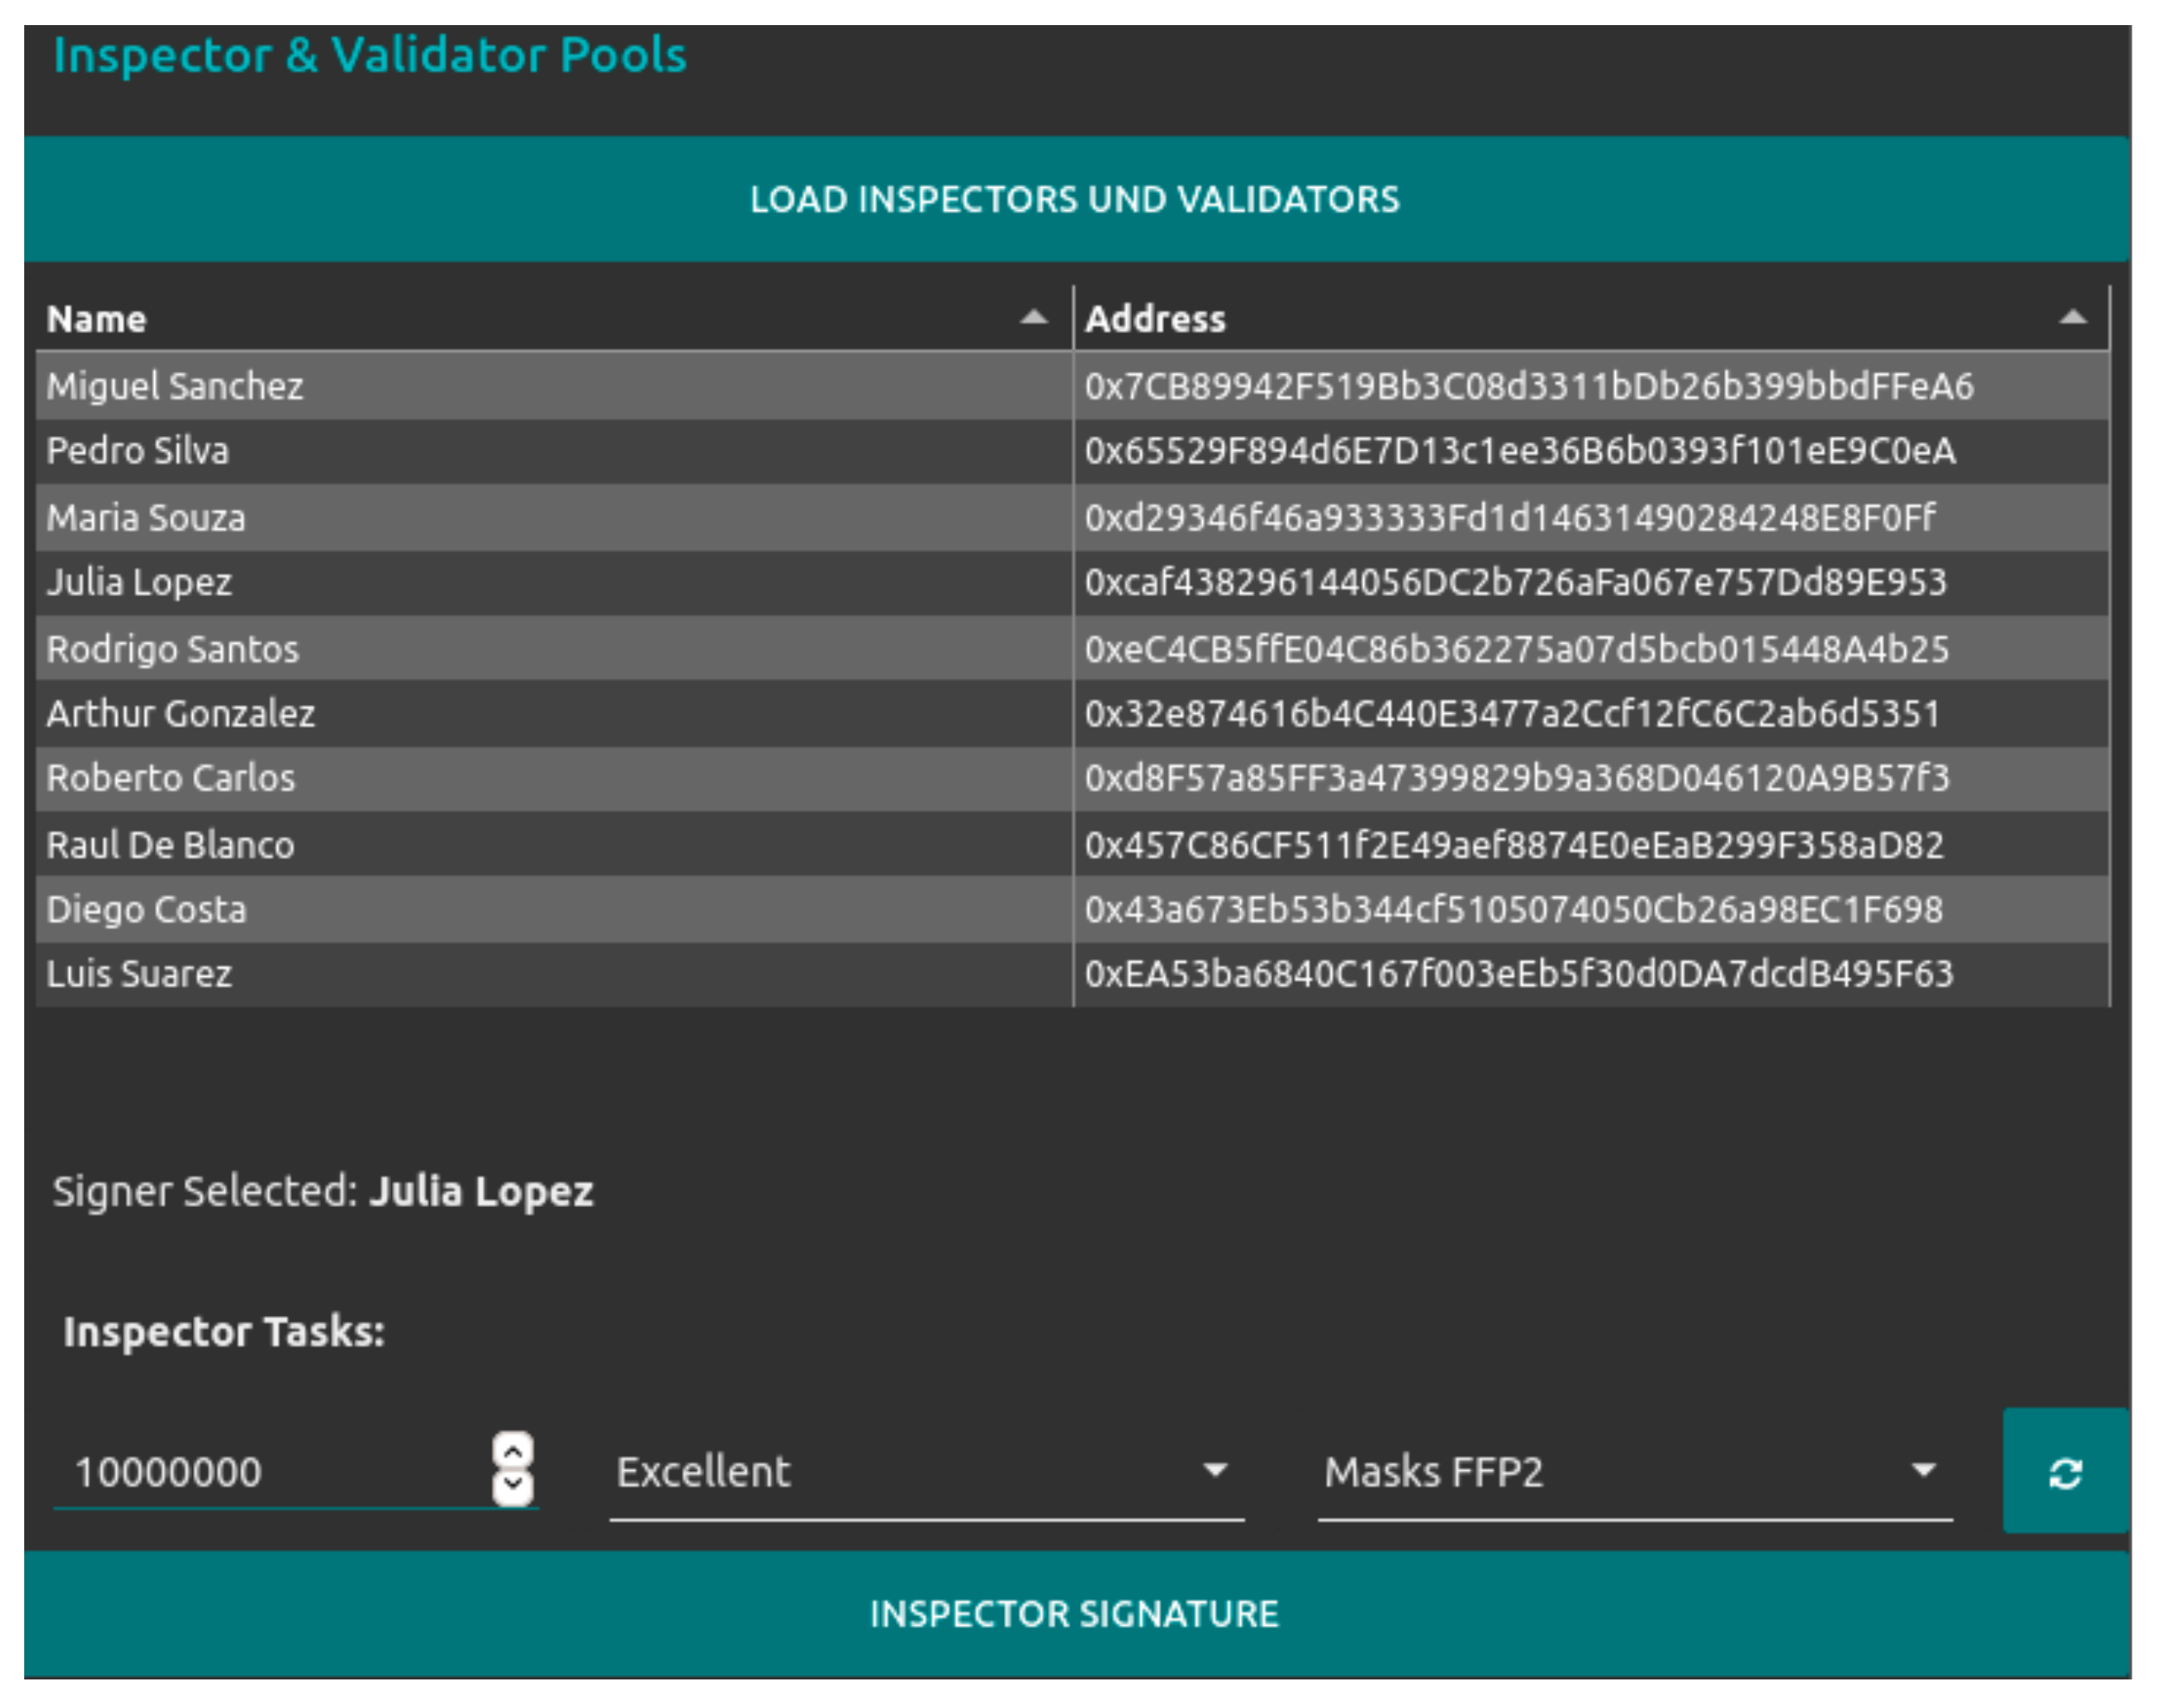Open the Excellent quality dropdown
The width and height of the screenshot is (2161, 1708).
click(x=925, y=1472)
